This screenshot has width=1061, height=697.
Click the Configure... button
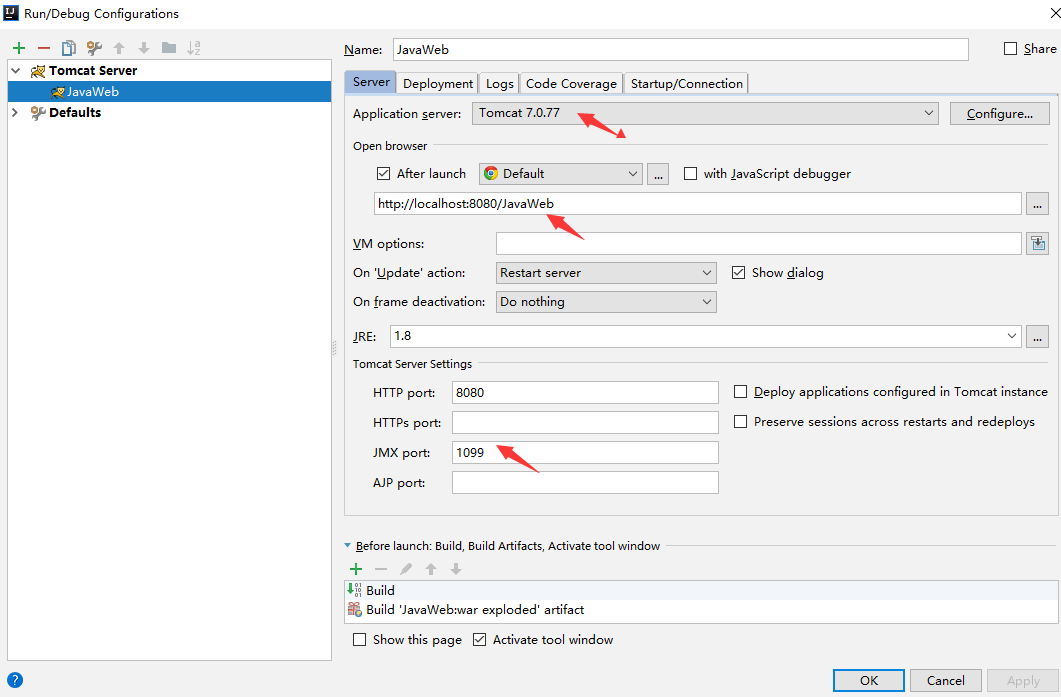(x=999, y=114)
